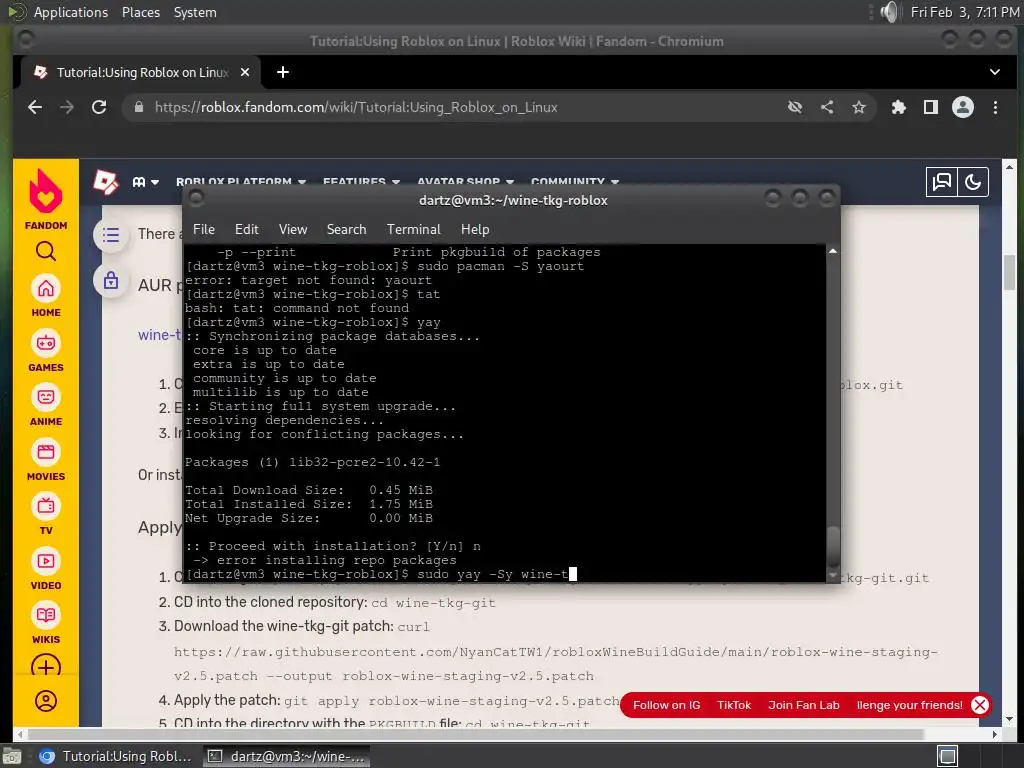
Task: Click the volume speaker icon
Action: [889, 12]
